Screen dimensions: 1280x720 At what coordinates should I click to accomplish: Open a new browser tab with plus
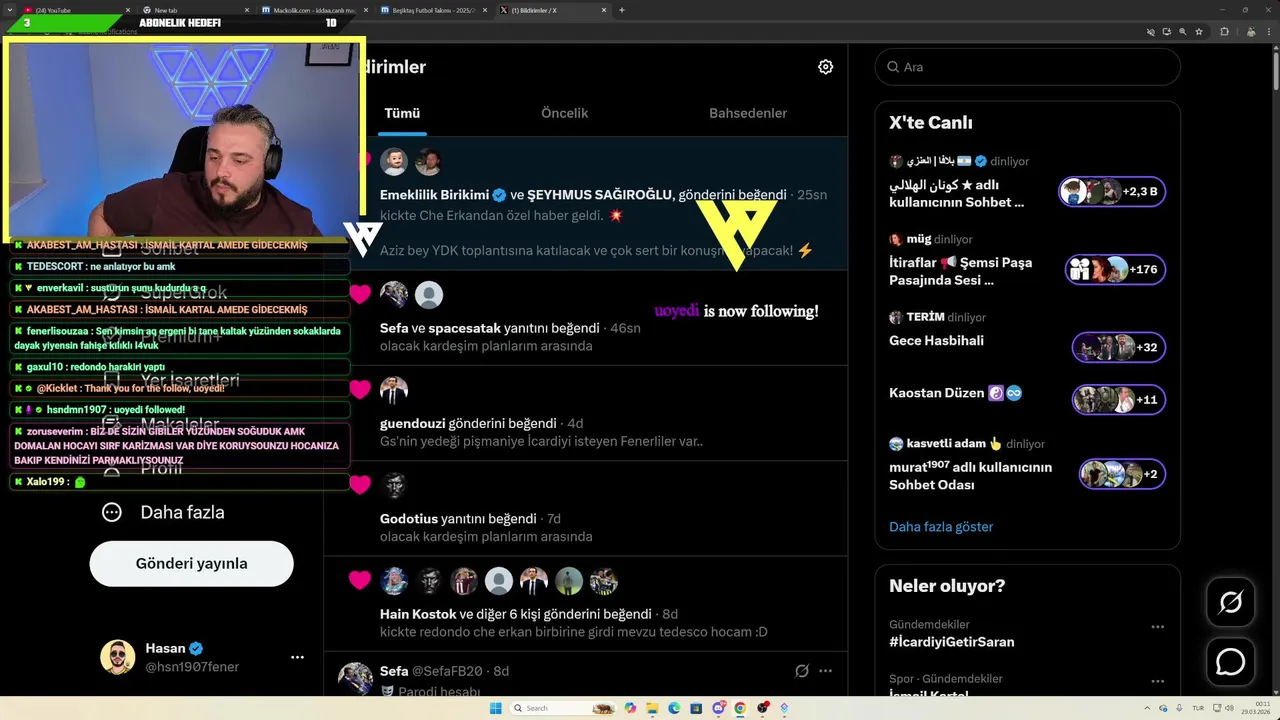click(622, 10)
